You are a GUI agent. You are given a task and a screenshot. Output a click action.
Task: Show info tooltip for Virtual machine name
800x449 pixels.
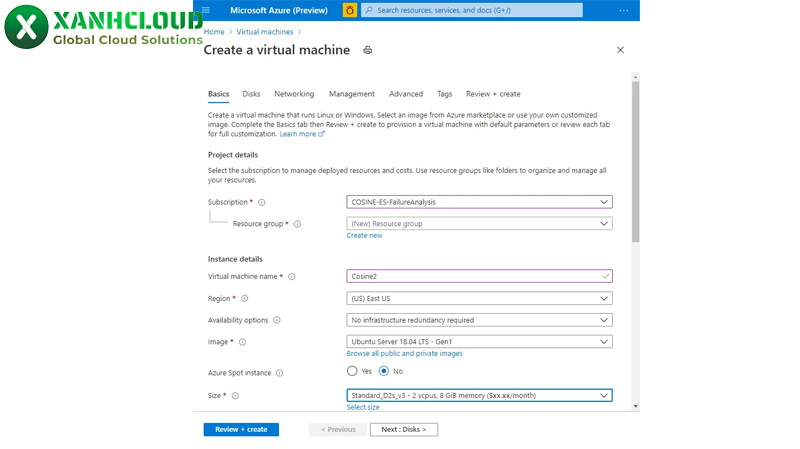tap(292, 277)
